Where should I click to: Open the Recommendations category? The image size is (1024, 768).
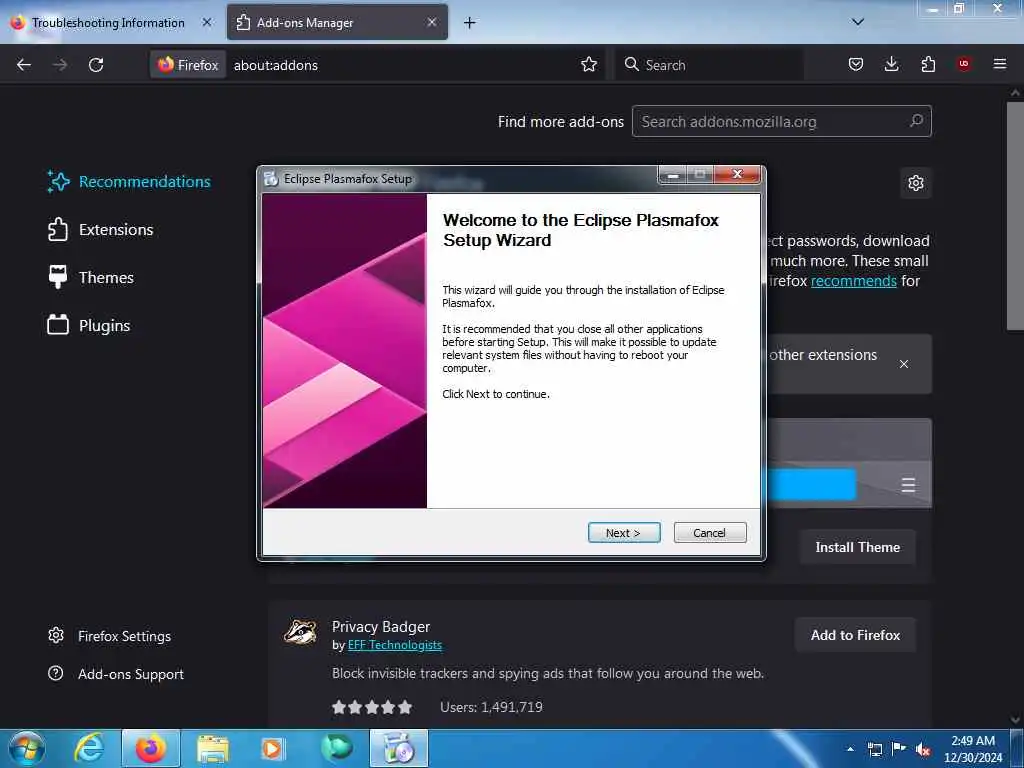(129, 182)
